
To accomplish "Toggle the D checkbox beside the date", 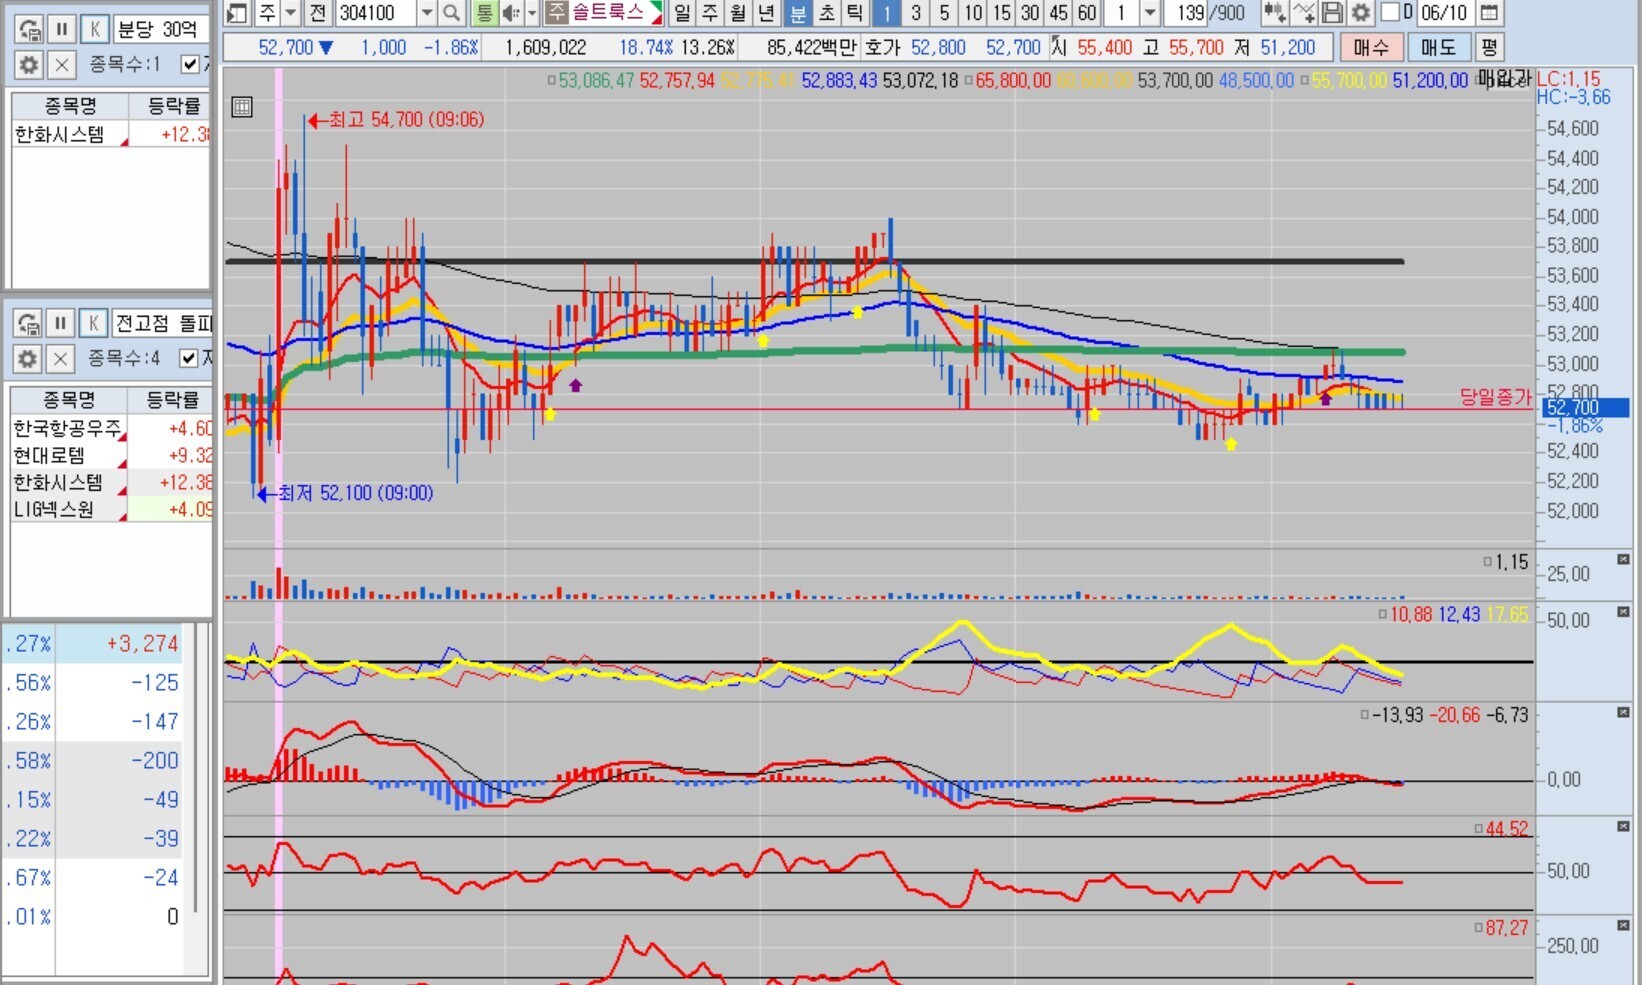I will (1390, 13).
